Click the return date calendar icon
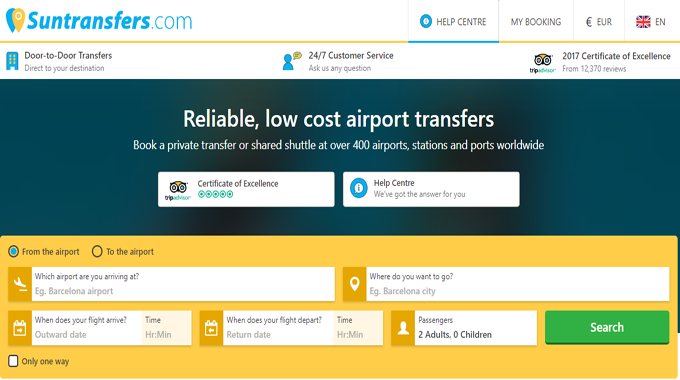680x380 pixels. 211,328
